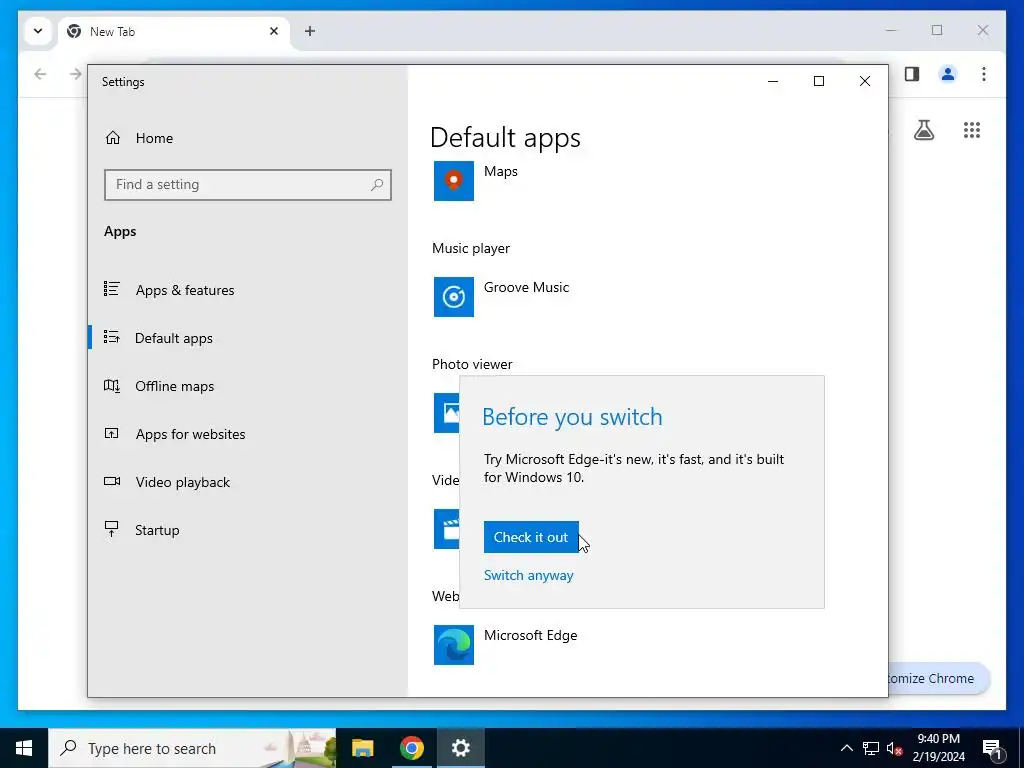Screen dimensions: 1024x768
Task: Click the Maps app icon
Action: pos(454,181)
